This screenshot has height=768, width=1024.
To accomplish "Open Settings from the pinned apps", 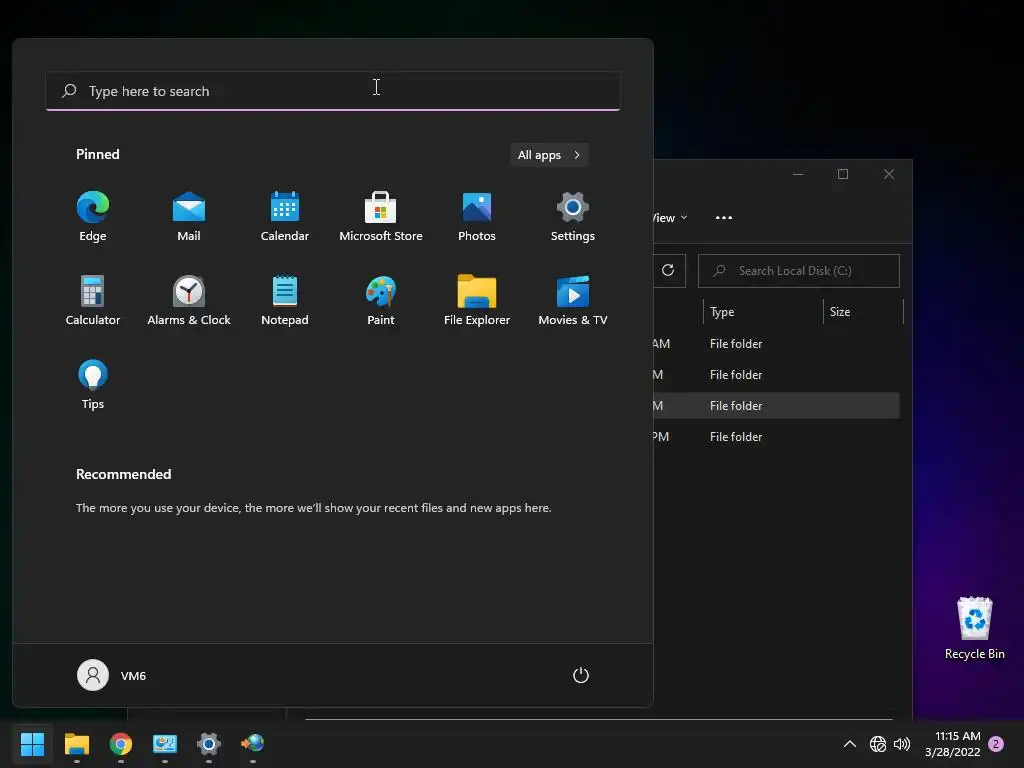I will (x=573, y=217).
